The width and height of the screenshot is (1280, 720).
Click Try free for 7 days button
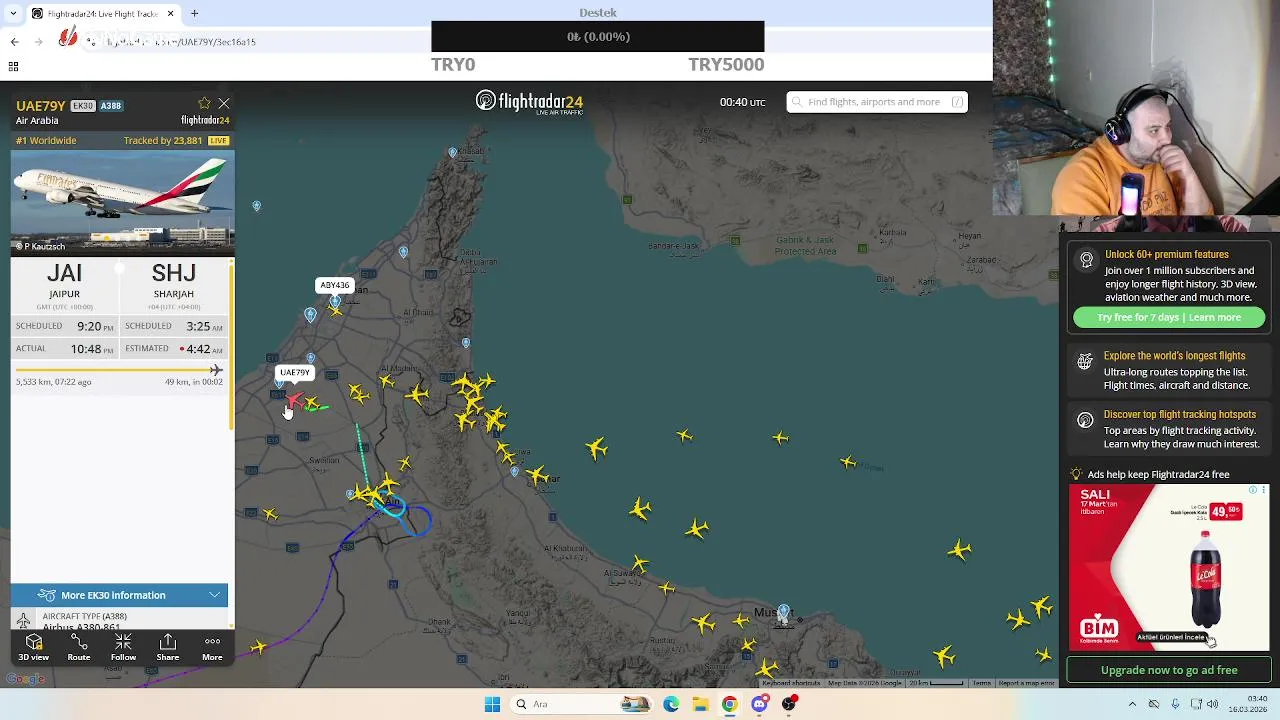click(x=1169, y=317)
